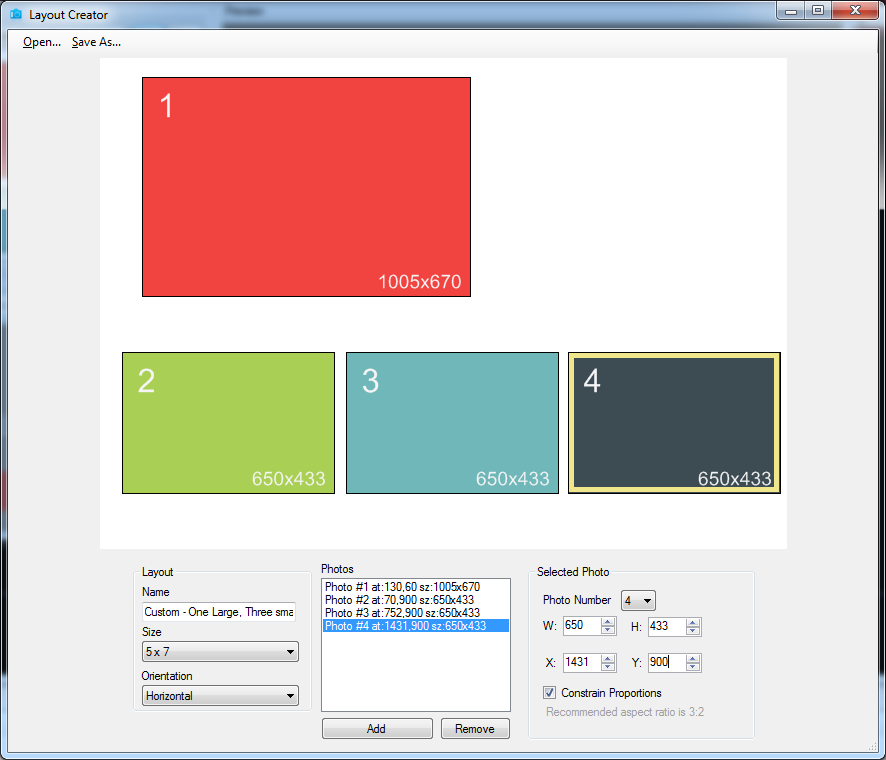Click the X position field
886x760 pixels.
582,662
